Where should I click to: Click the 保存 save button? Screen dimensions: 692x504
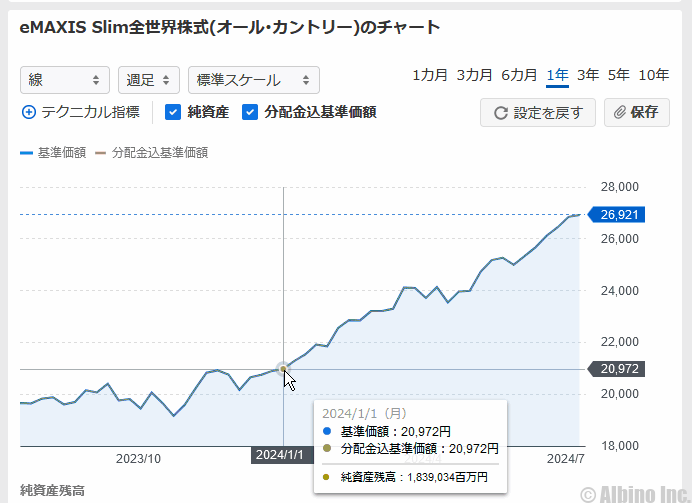(636, 113)
